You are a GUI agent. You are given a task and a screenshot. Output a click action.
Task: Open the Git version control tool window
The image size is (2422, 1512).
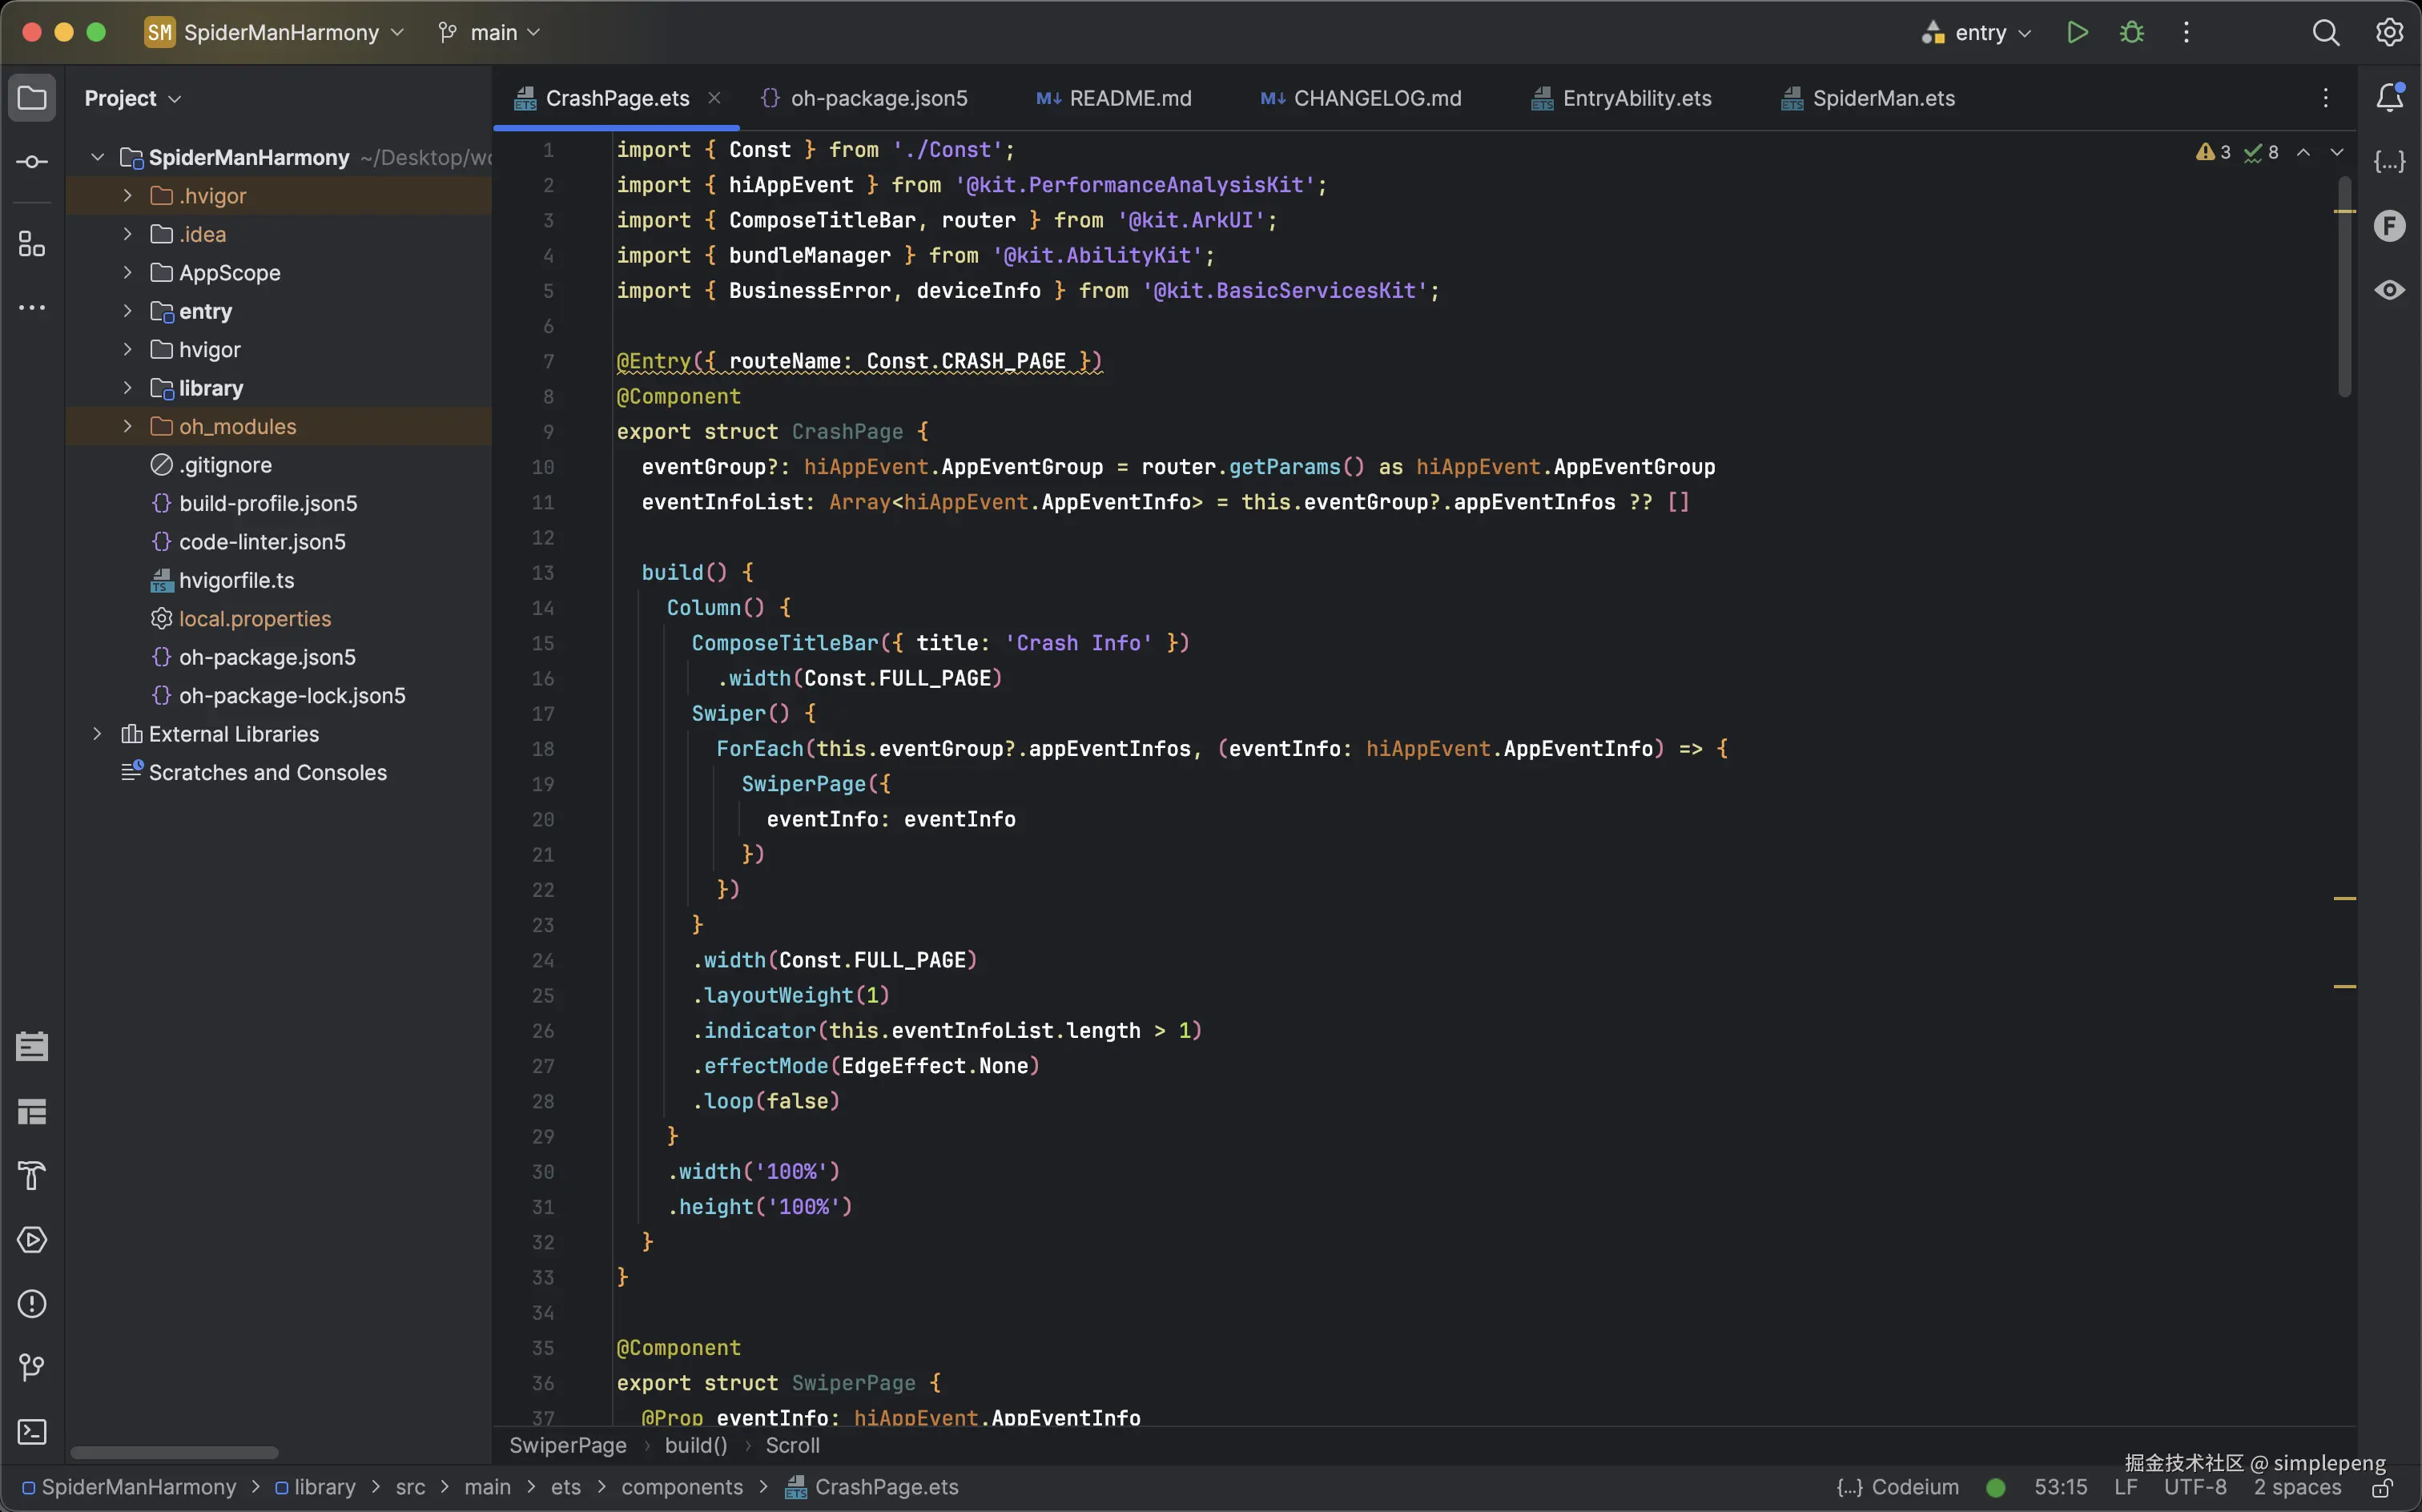point(32,1367)
